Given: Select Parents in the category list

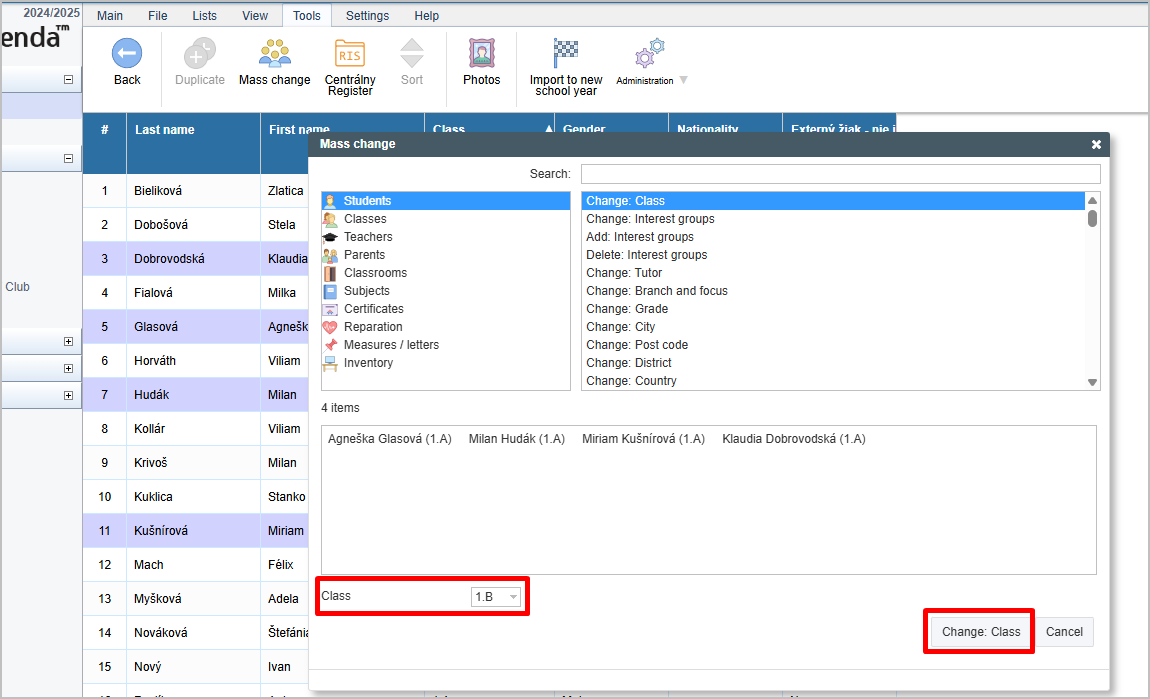Looking at the screenshot, I should tap(445, 255).
